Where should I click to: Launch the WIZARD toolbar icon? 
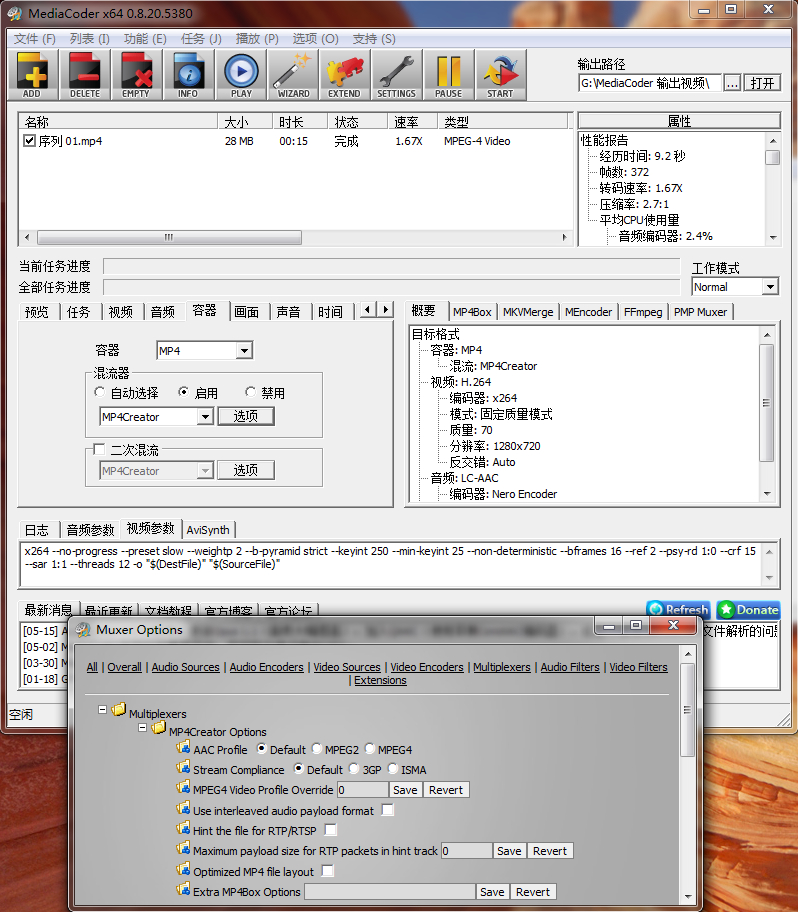[x=293, y=75]
